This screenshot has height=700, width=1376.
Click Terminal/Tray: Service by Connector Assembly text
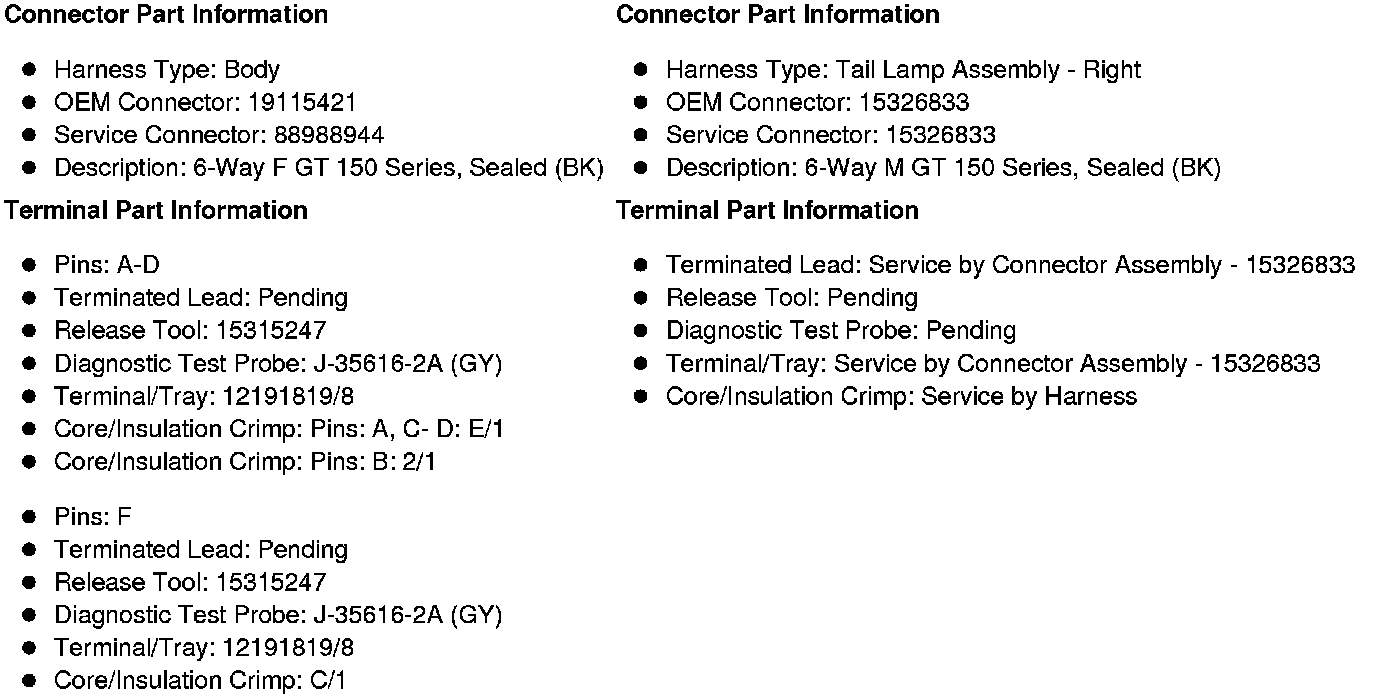[x=993, y=364]
